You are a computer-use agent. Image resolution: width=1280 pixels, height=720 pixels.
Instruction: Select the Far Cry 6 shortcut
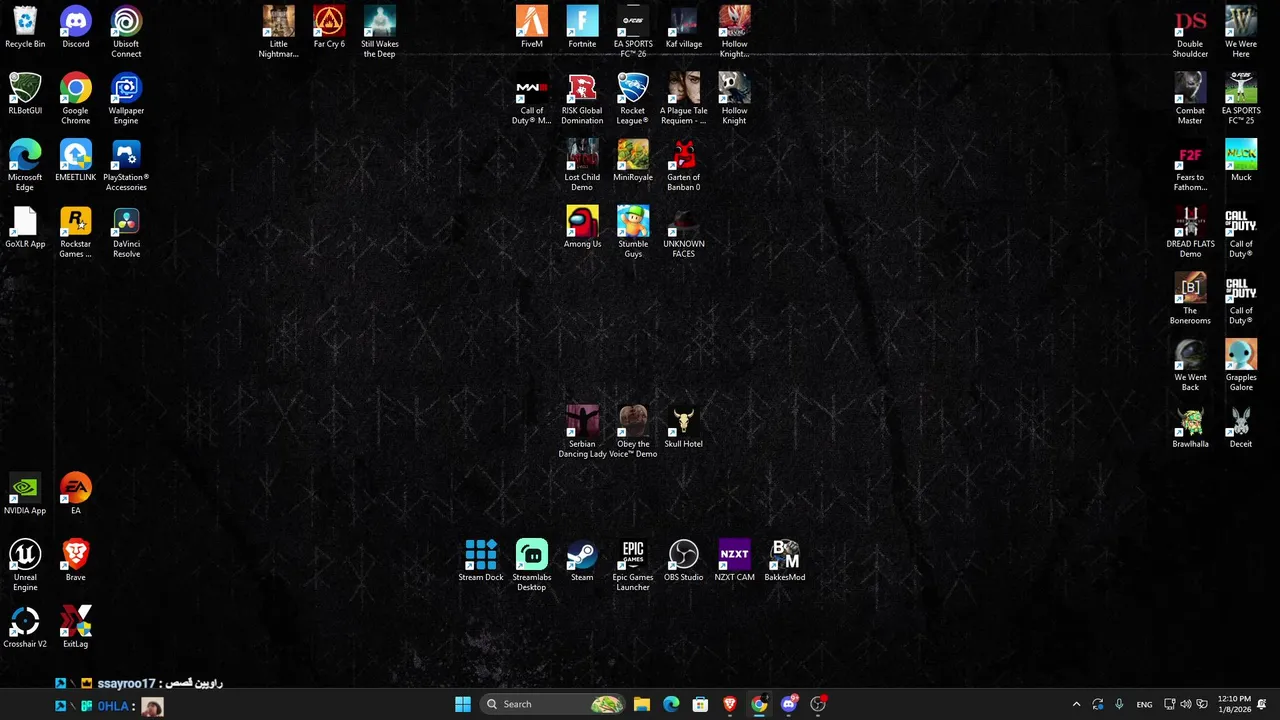[x=329, y=28]
